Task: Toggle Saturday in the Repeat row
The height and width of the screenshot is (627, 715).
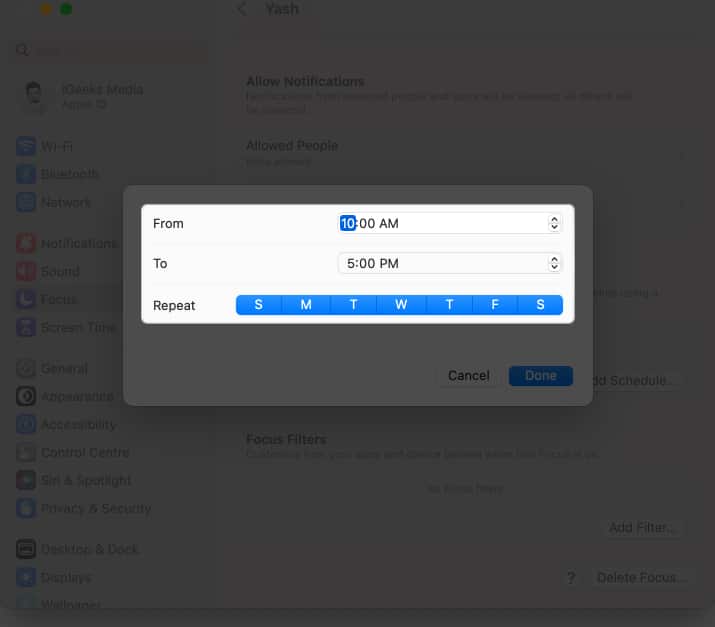Action: click(540, 305)
